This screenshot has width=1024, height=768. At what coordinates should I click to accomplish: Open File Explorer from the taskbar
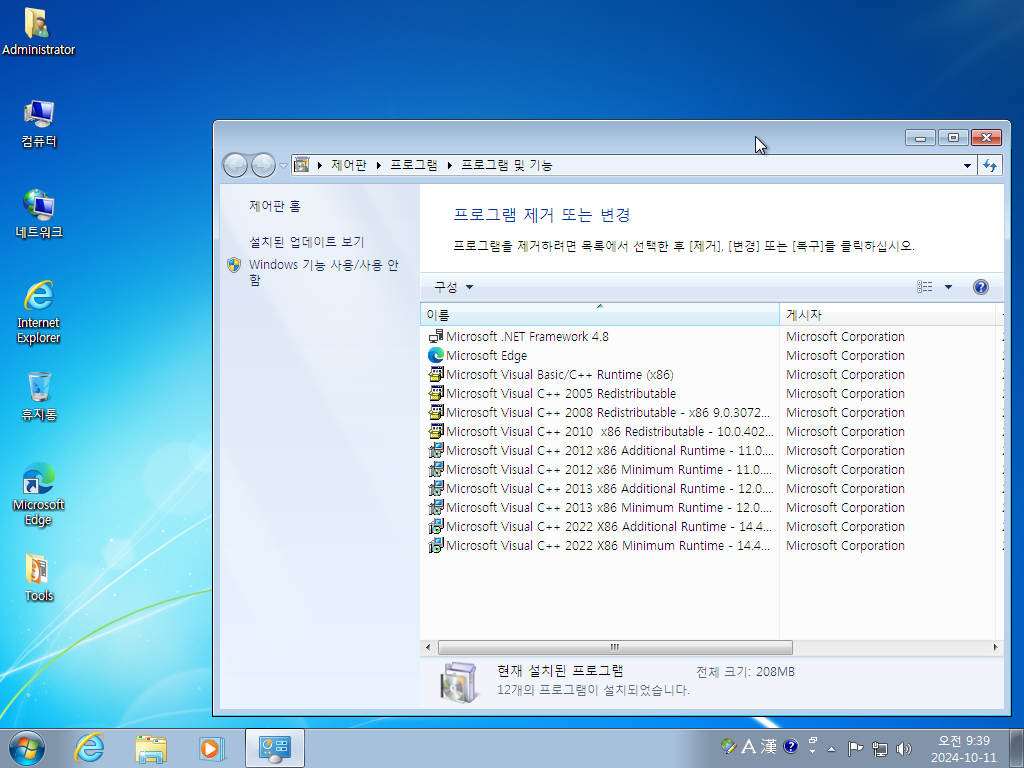point(150,748)
